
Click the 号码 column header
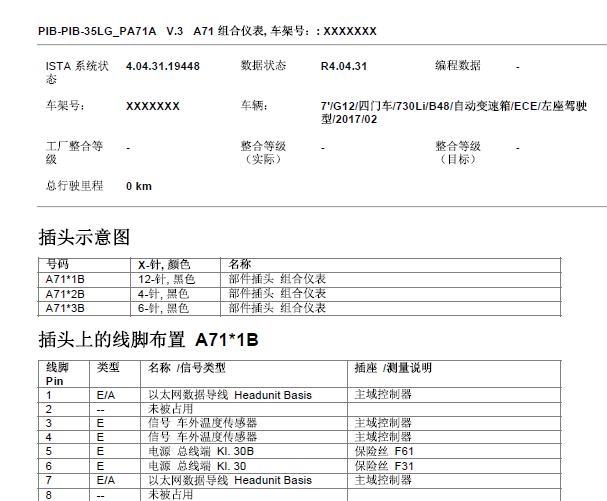(x=57, y=264)
